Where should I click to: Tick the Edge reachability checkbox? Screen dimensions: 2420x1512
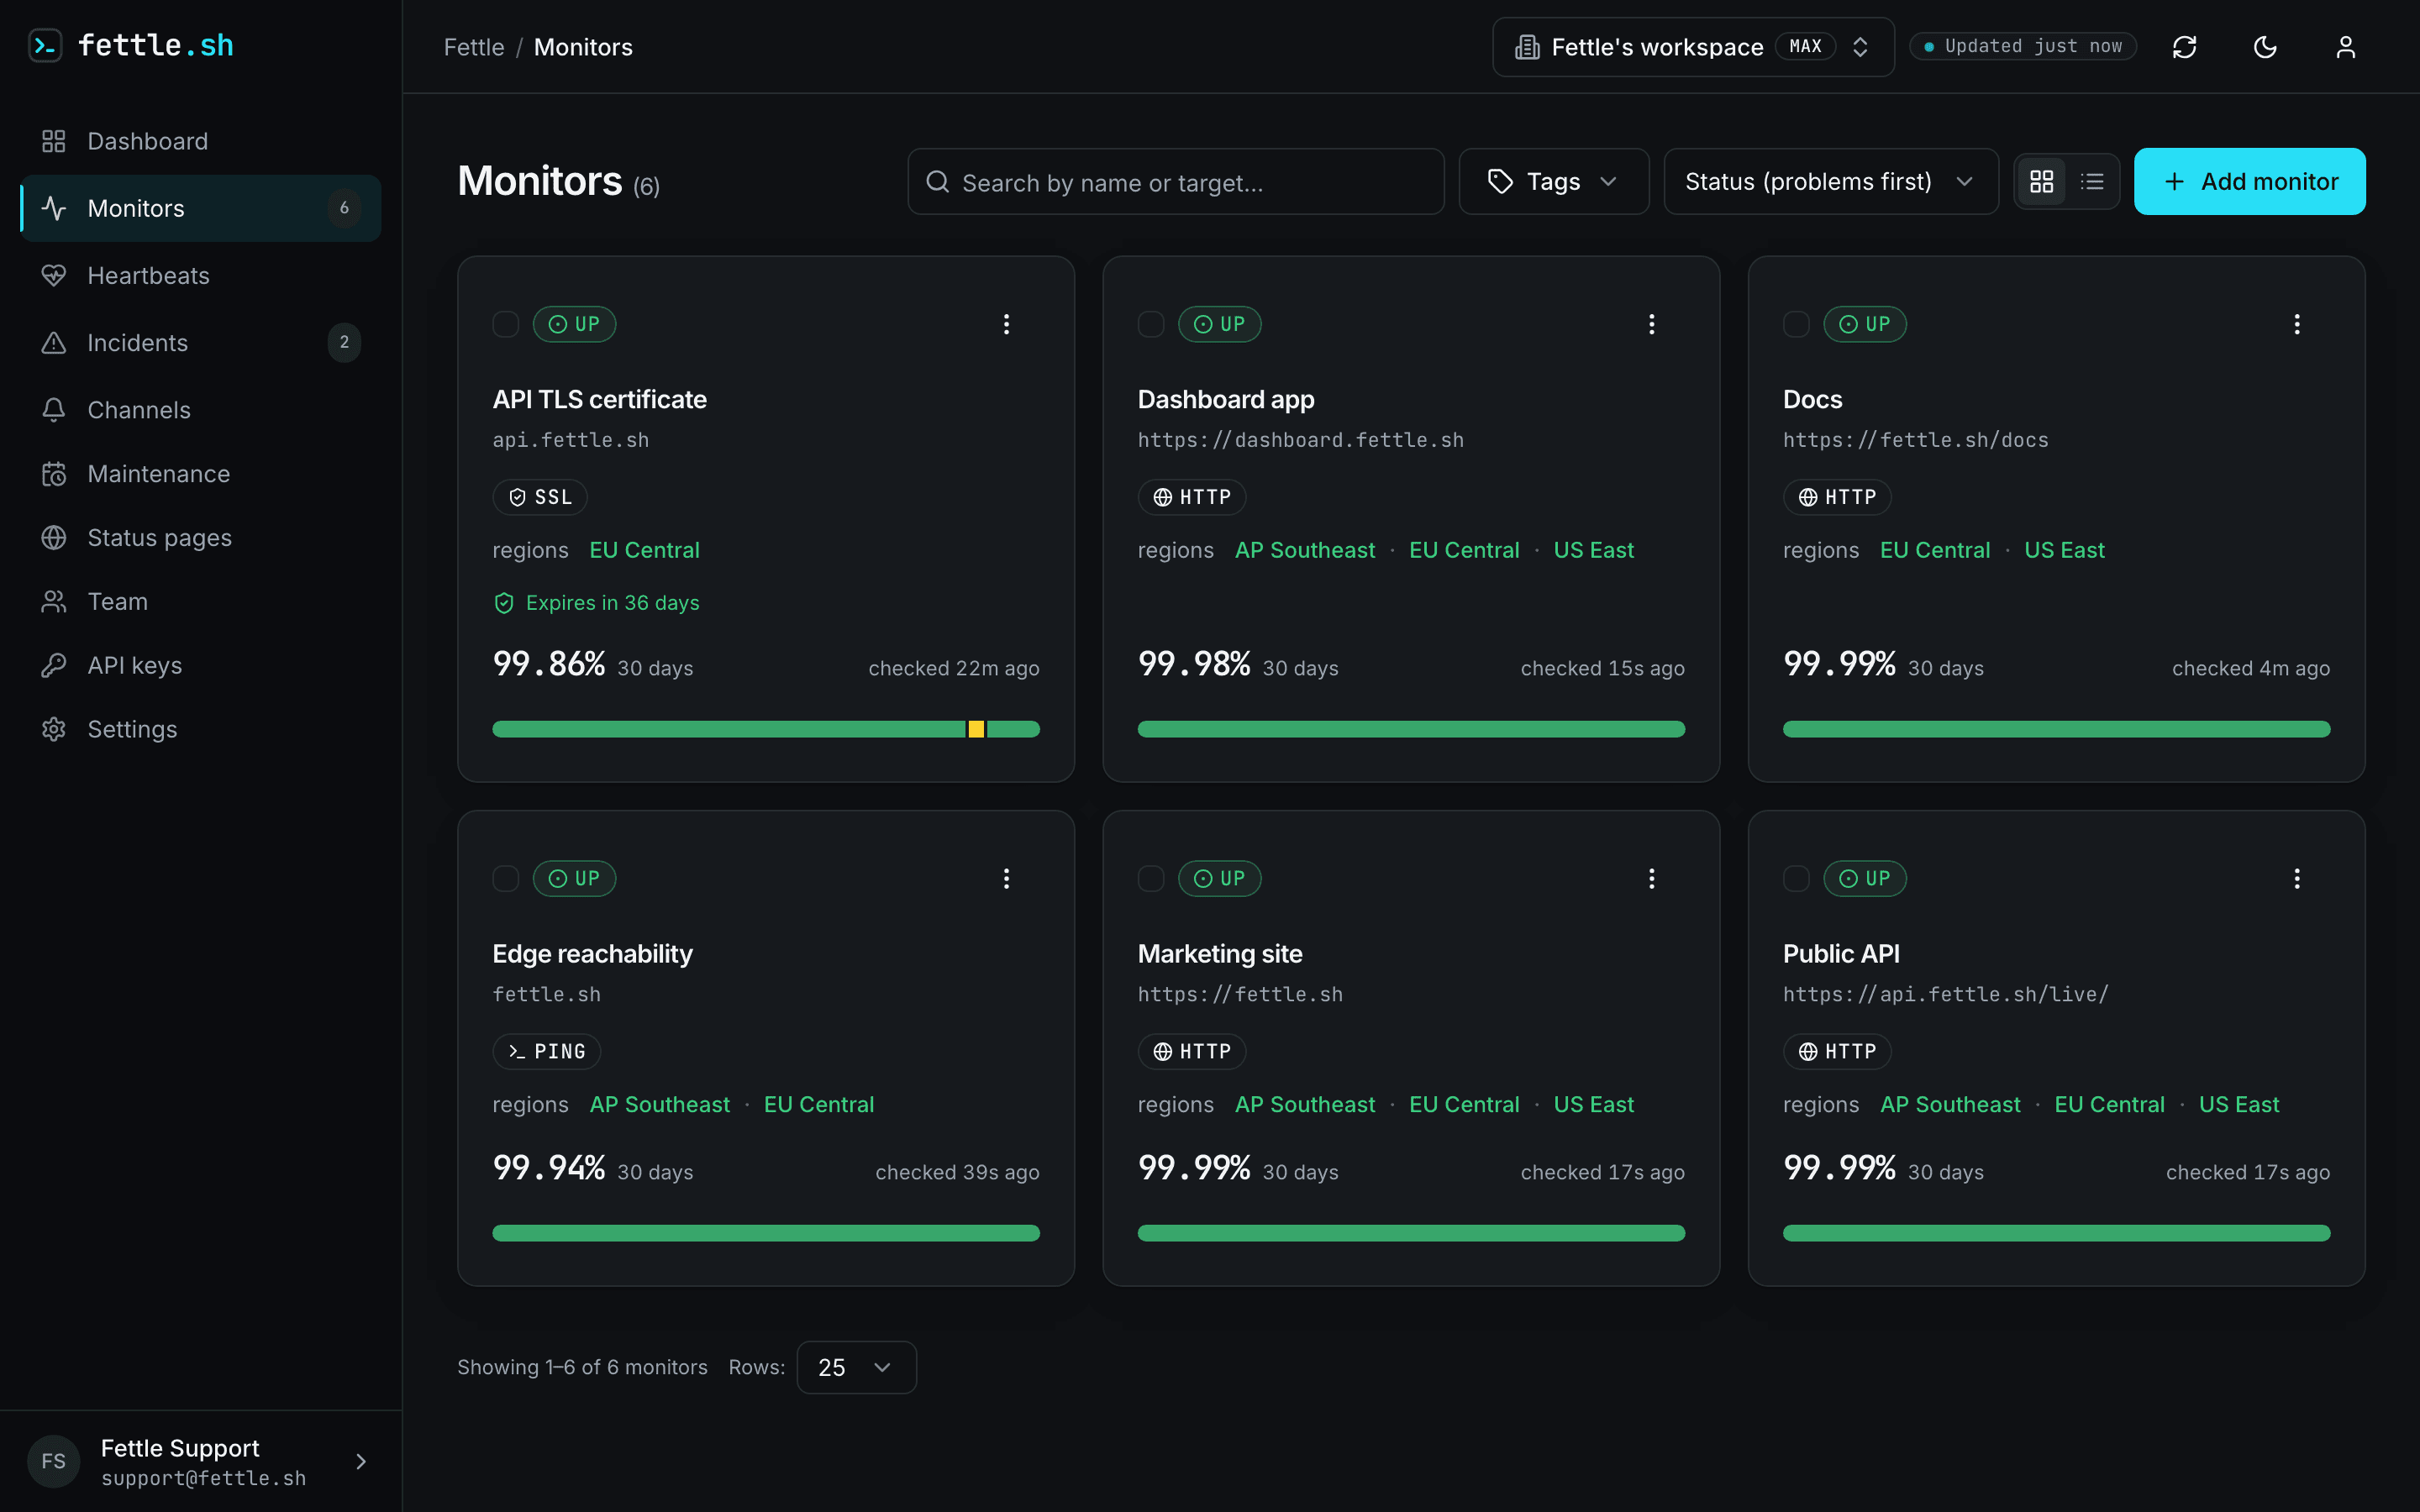[x=506, y=878]
